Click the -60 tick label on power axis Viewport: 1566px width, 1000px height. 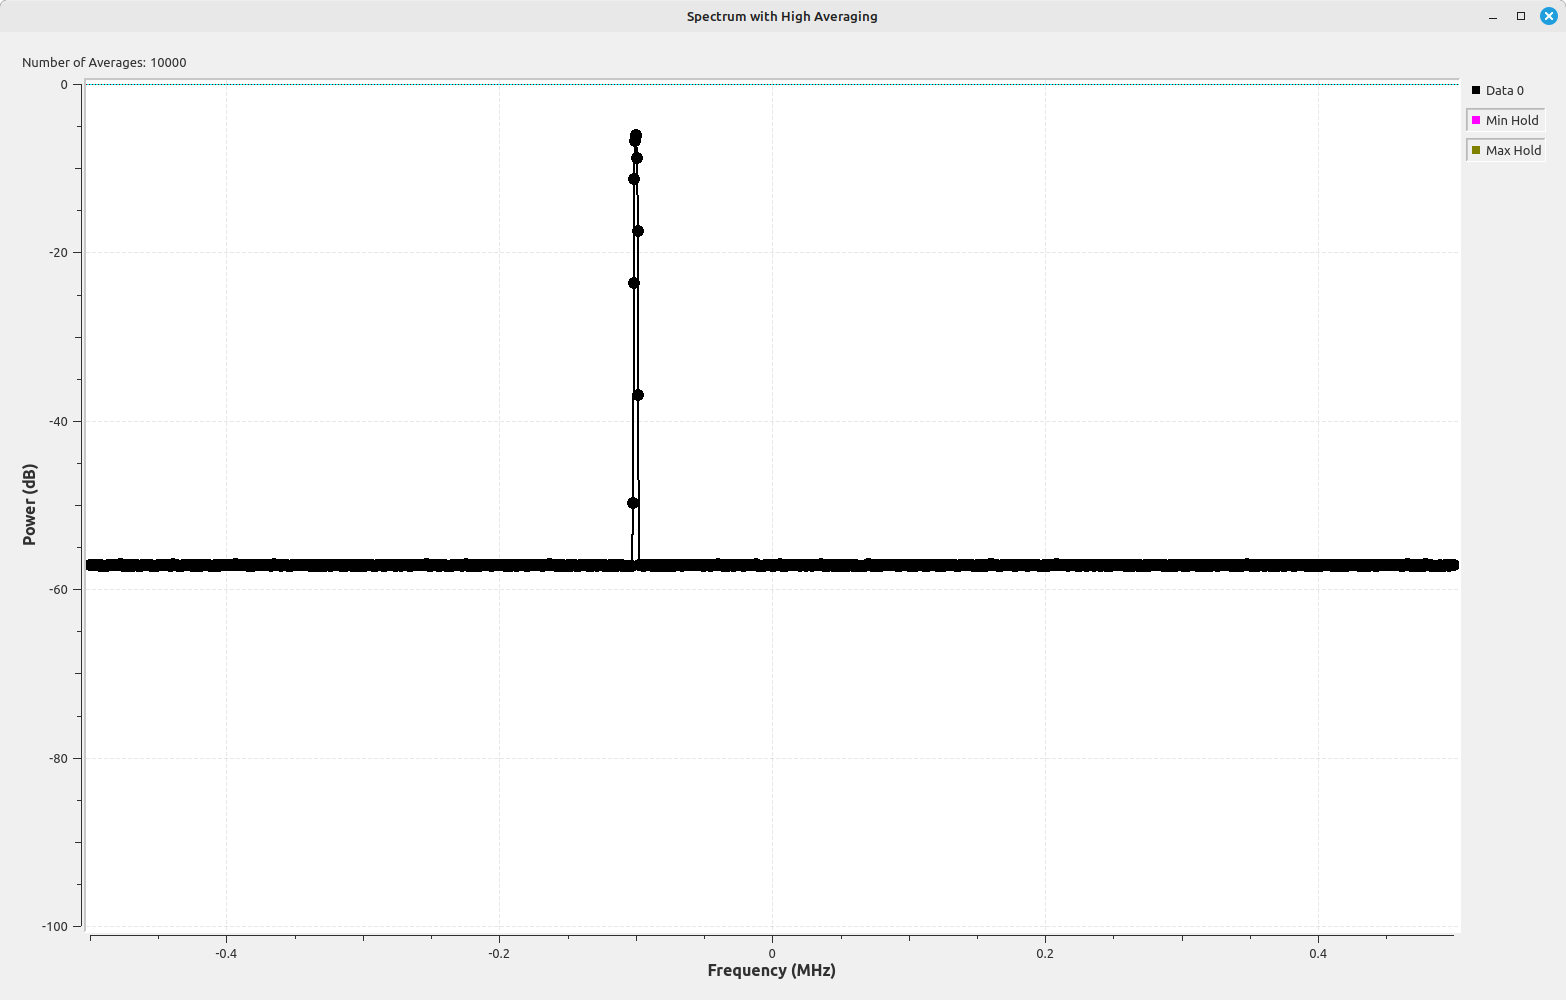click(x=58, y=590)
